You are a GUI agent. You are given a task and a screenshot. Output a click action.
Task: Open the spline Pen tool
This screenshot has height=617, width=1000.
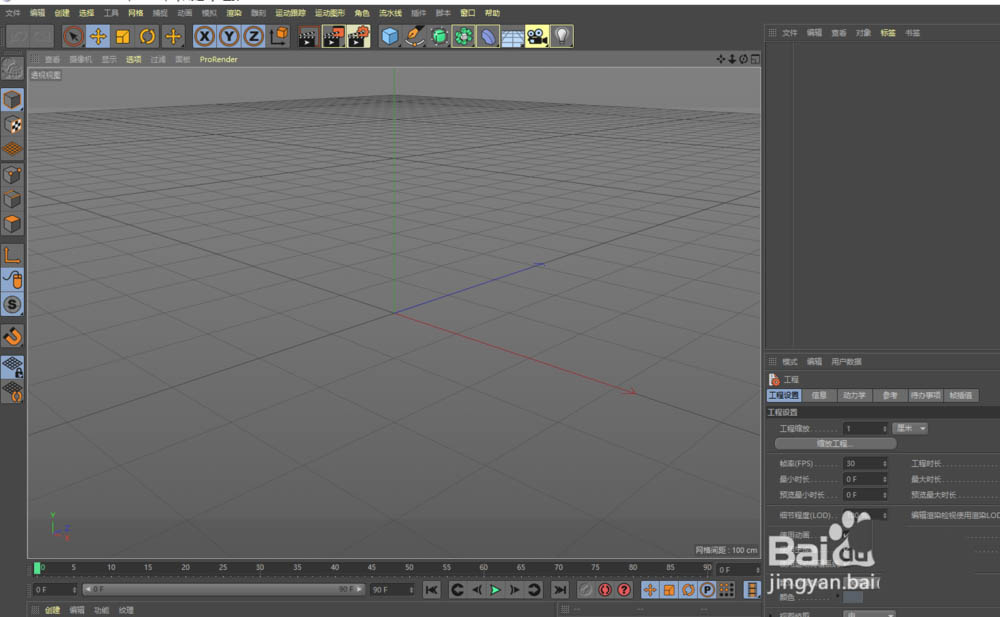(x=415, y=37)
